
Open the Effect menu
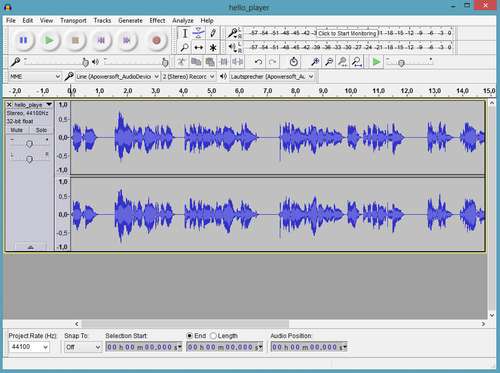click(157, 21)
